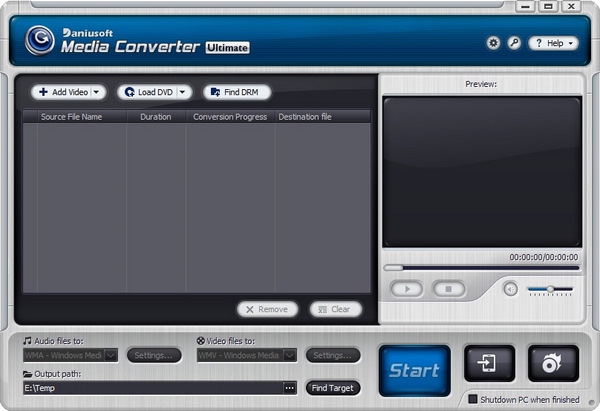
Task: Open video Settings button
Action: pyautogui.click(x=333, y=356)
